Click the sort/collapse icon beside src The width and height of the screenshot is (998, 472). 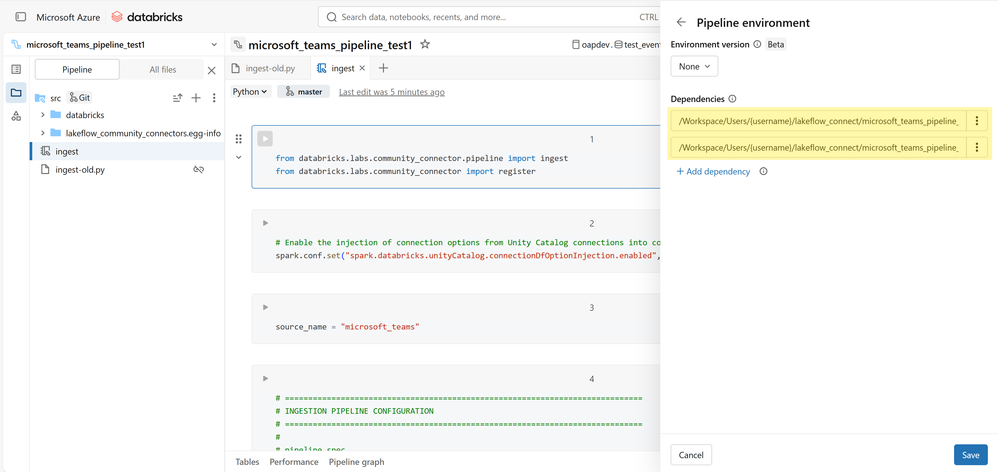[x=178, y=98]
